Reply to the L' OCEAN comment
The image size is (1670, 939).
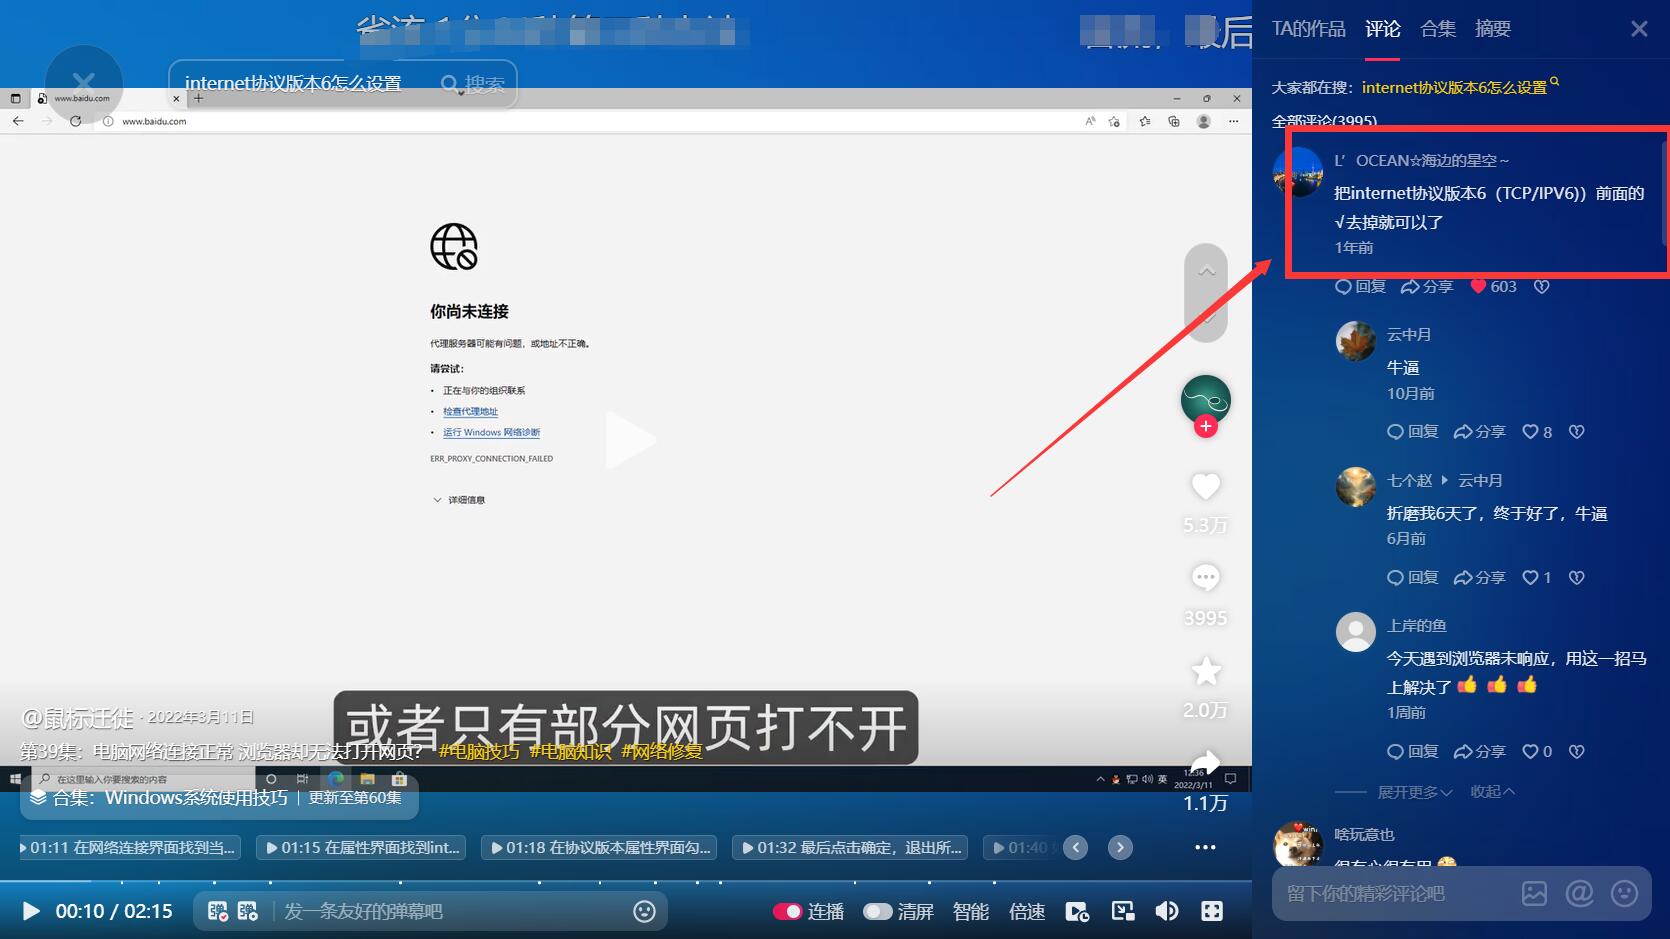tap(1361, 287)
